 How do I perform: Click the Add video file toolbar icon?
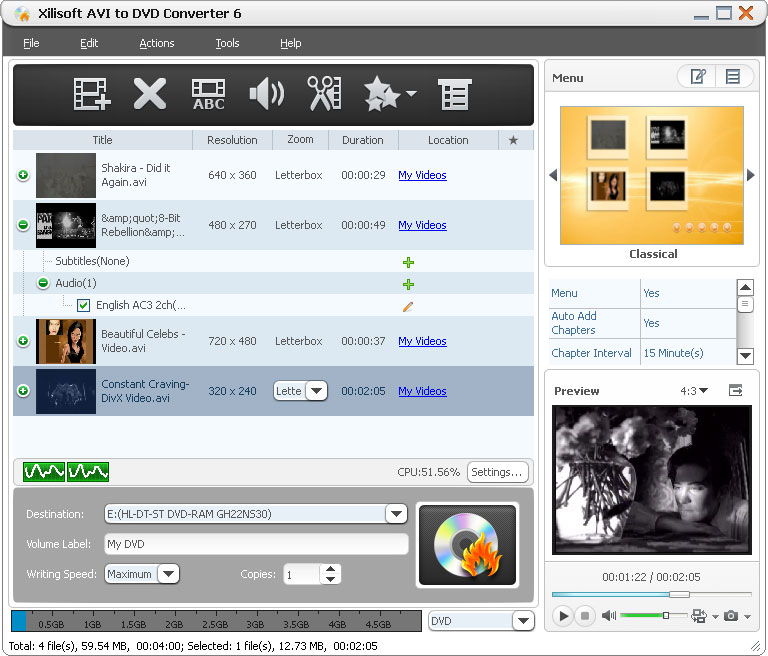[92, 94]
